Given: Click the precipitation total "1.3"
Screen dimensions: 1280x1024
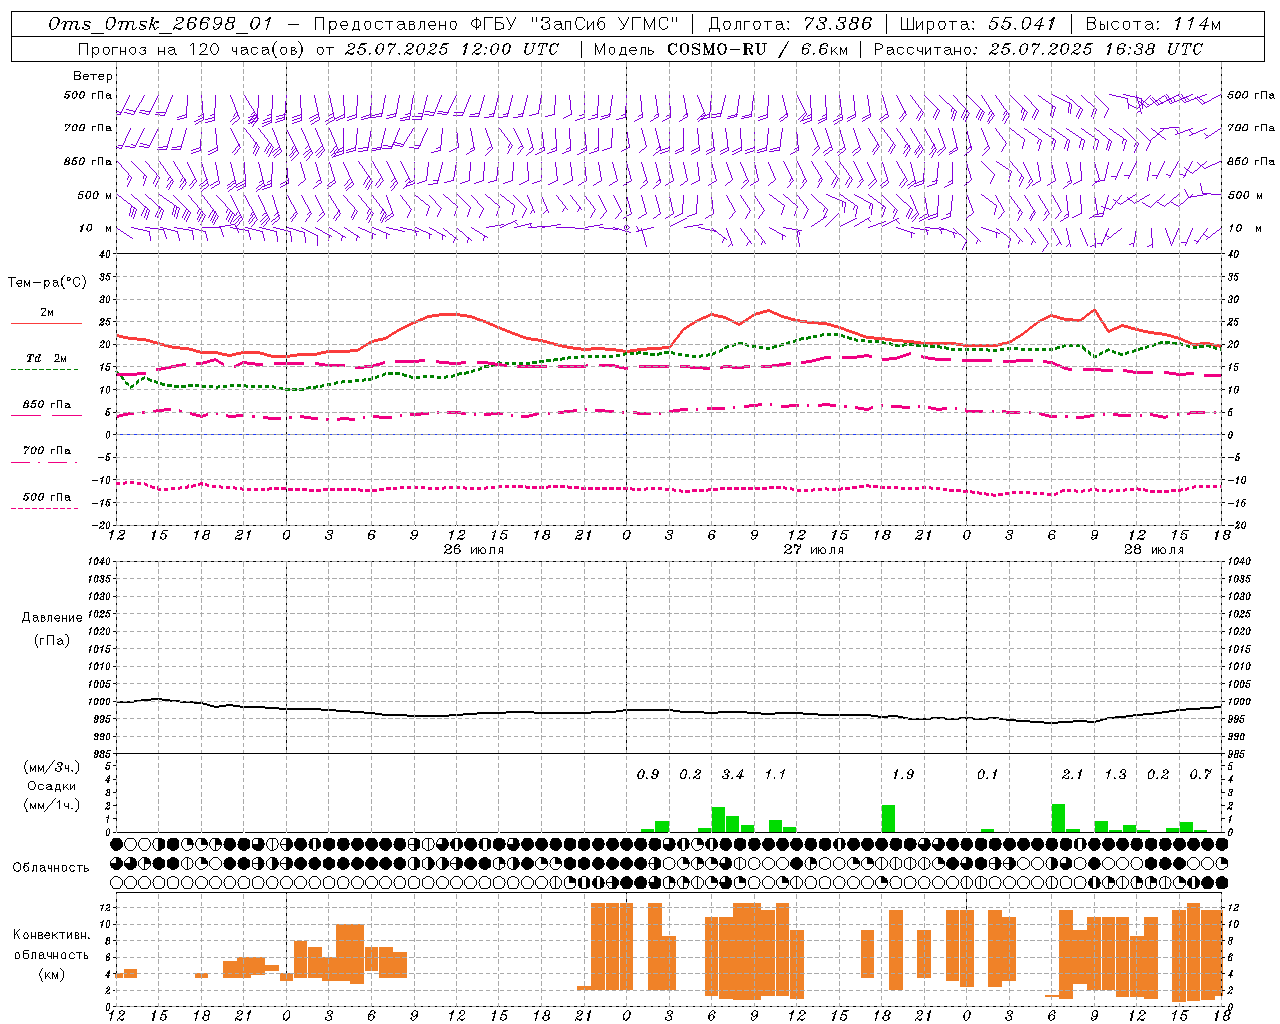Looking at the screenshot, I should pos(1115,774).
